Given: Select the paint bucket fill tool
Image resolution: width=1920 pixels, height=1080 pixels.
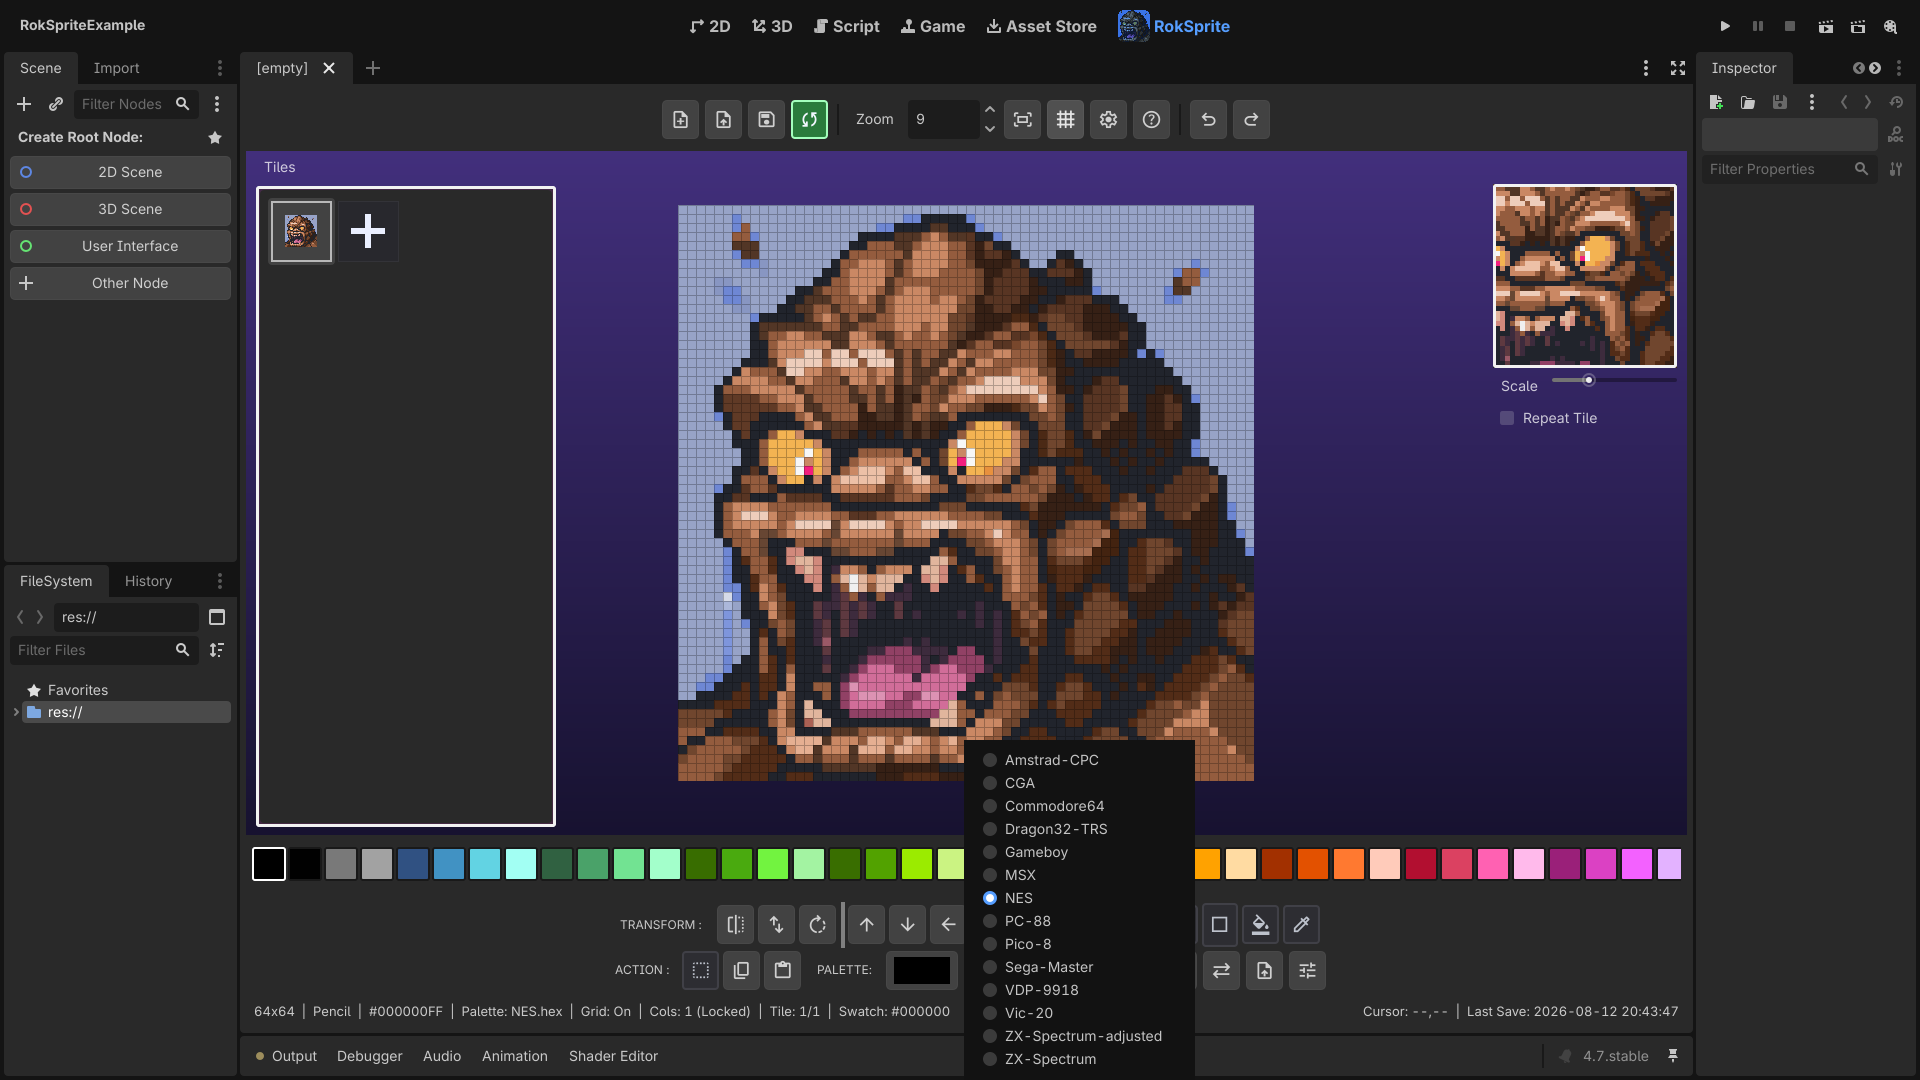Looking at the screenshot, I should [x=1260, y=925].
